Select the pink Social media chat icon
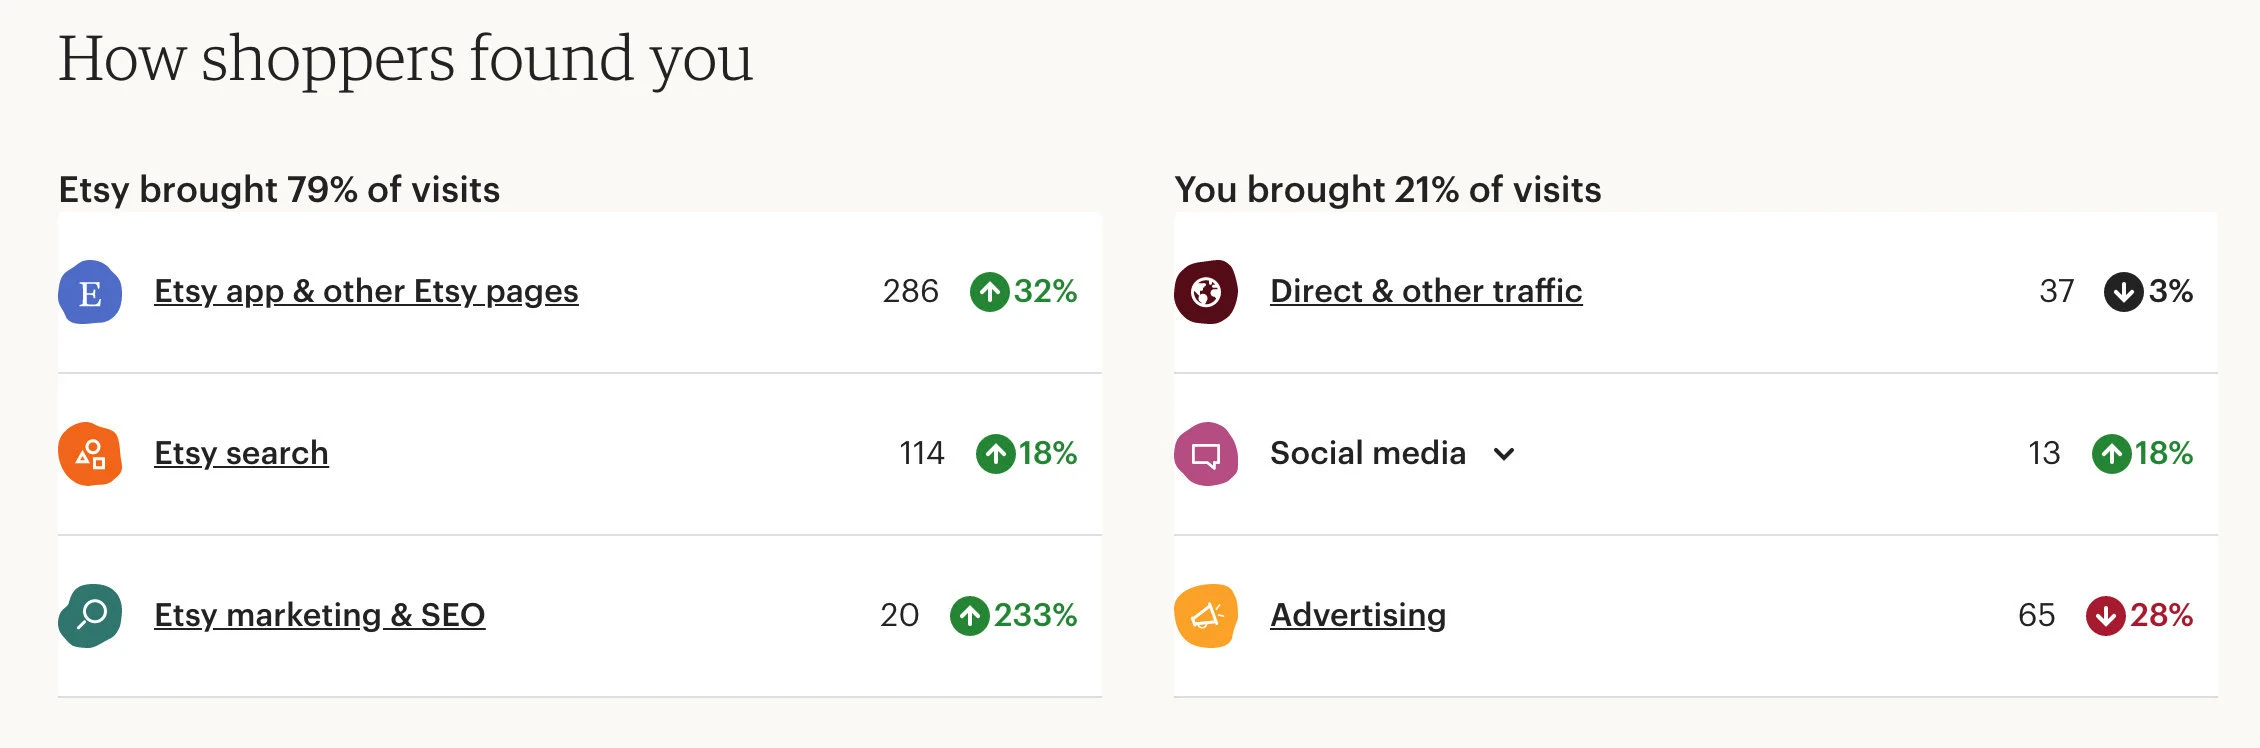 1206,453
